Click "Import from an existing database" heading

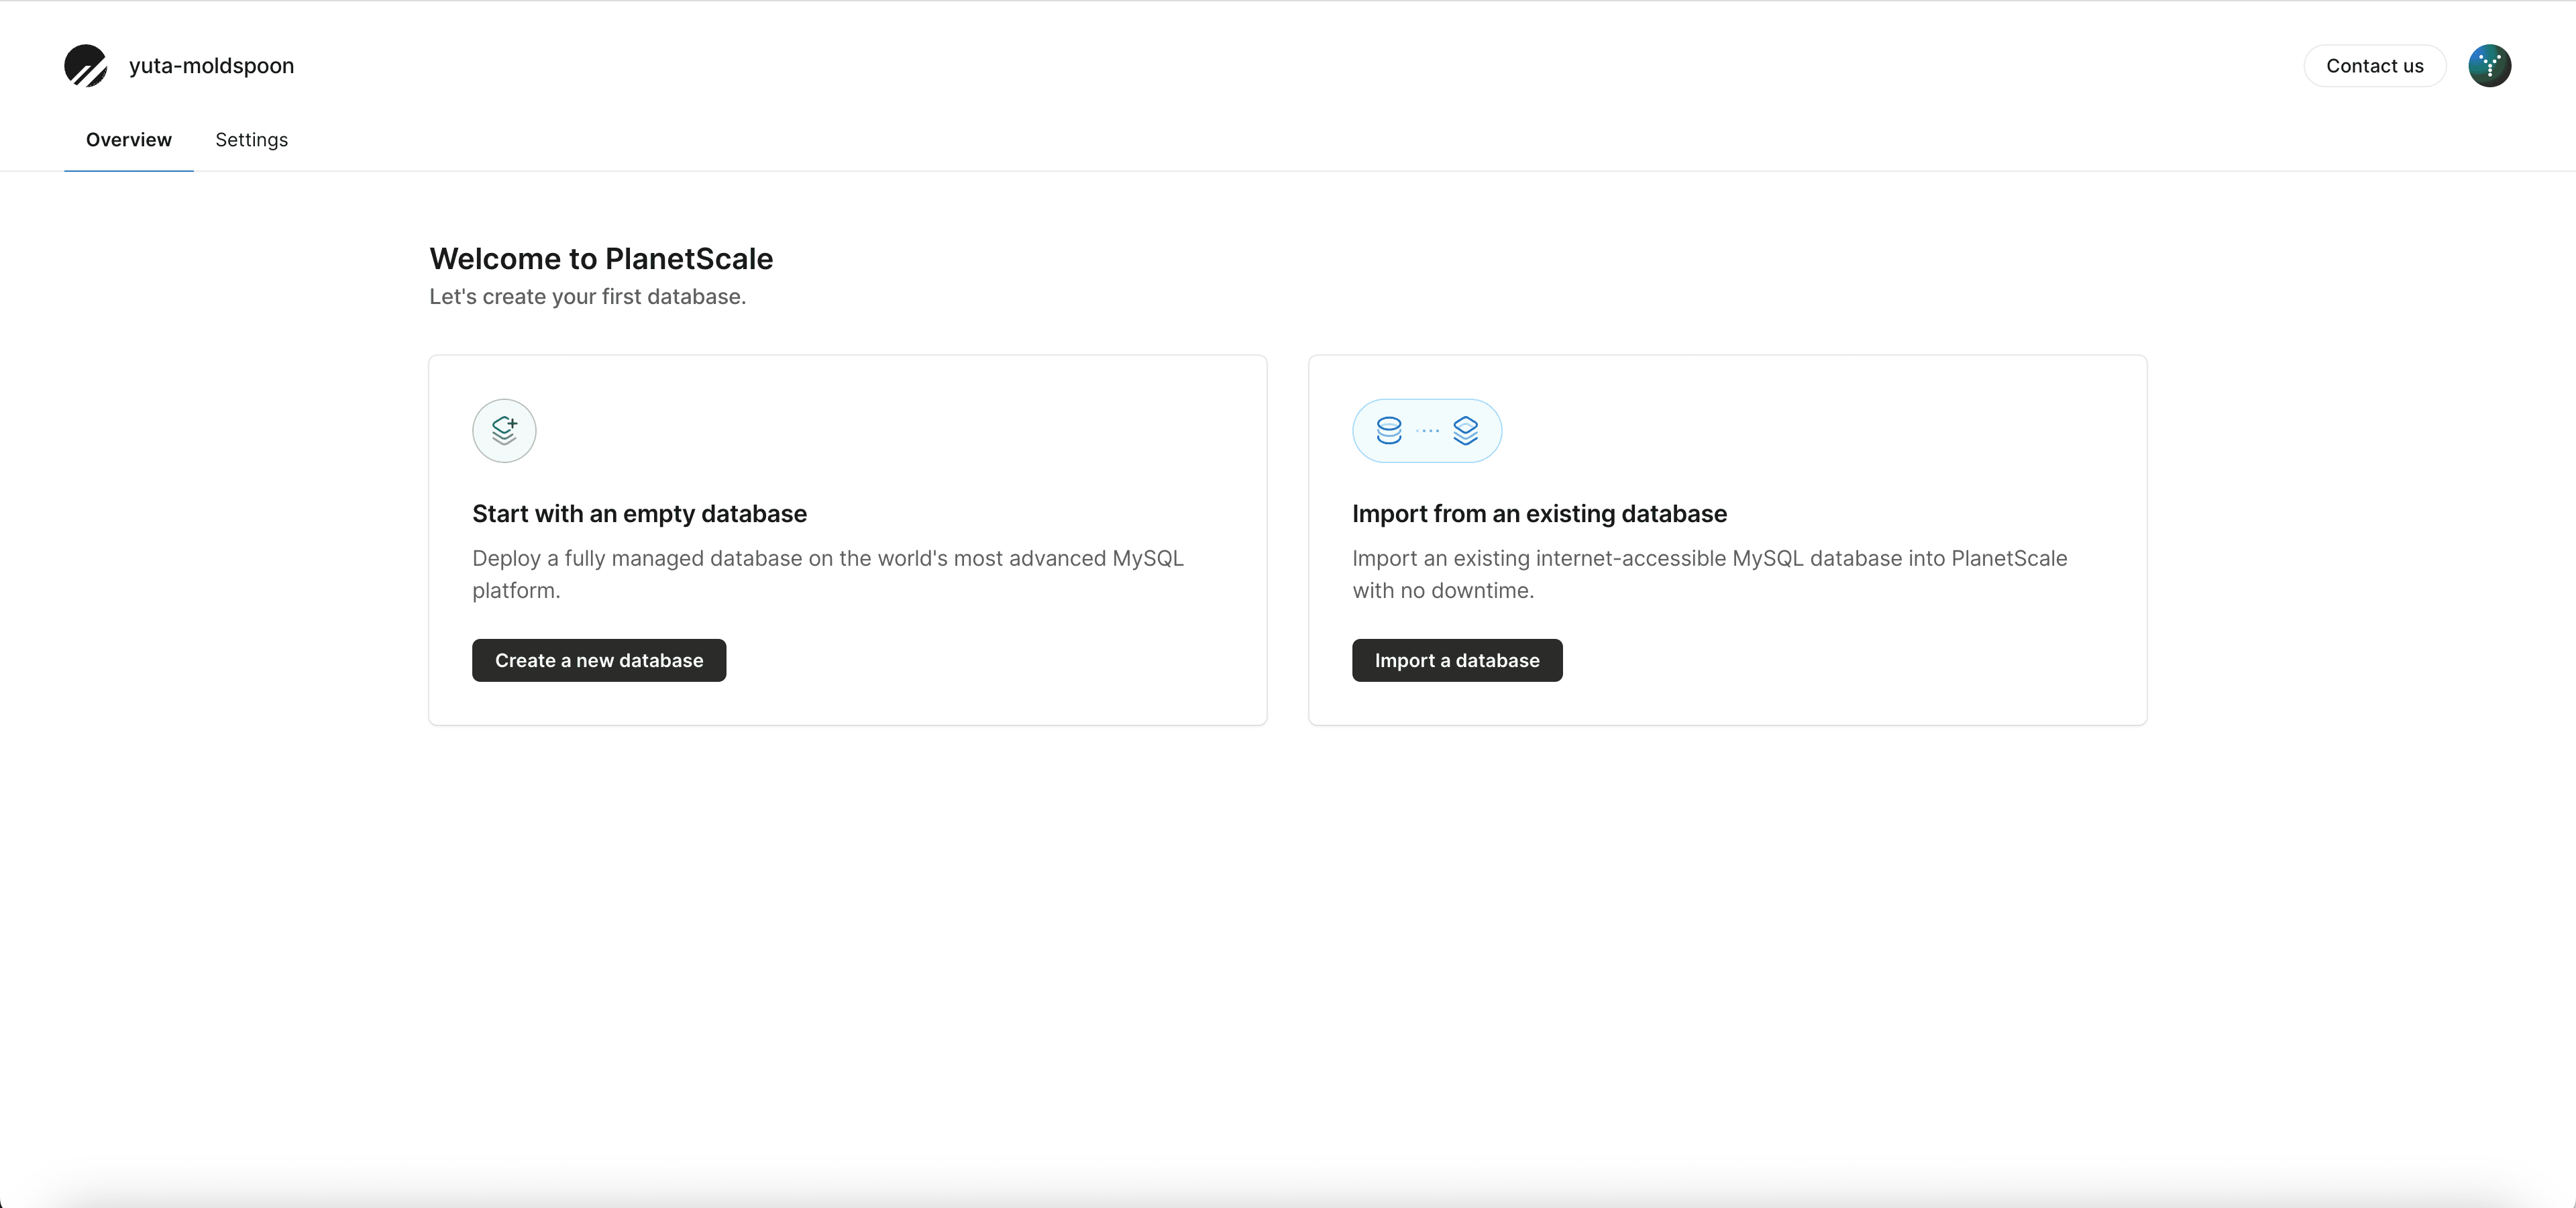tap(1539, 514)
